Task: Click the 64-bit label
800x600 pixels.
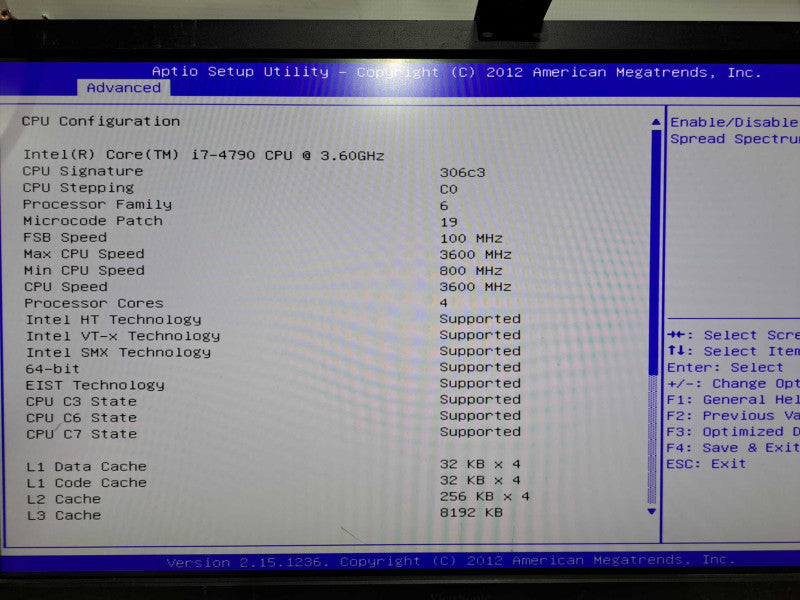Action: pyautogui.click(x=53, y=368)
